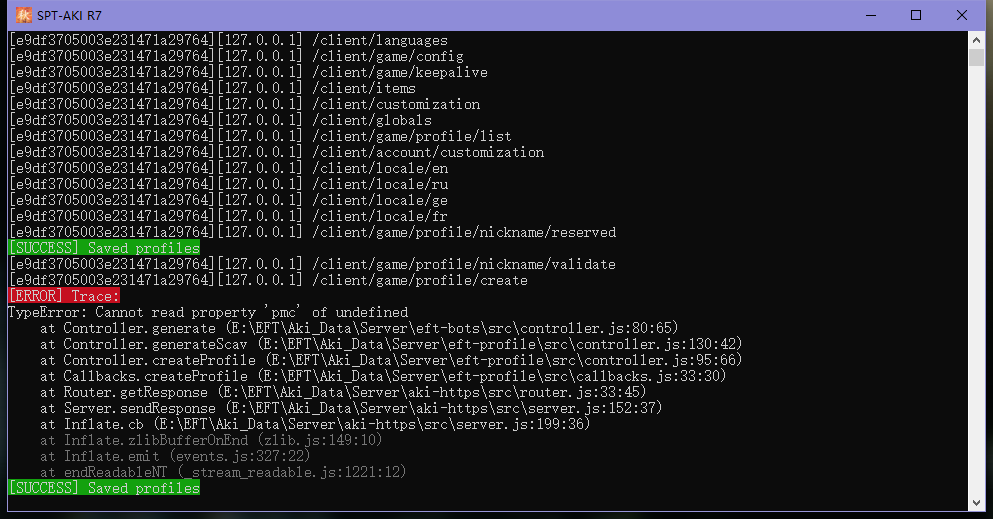Image resolution: width=993 pixels, height=519 pixels.
Task: Click the TypeError Cannot read property line
Action: tap(208, 312)
